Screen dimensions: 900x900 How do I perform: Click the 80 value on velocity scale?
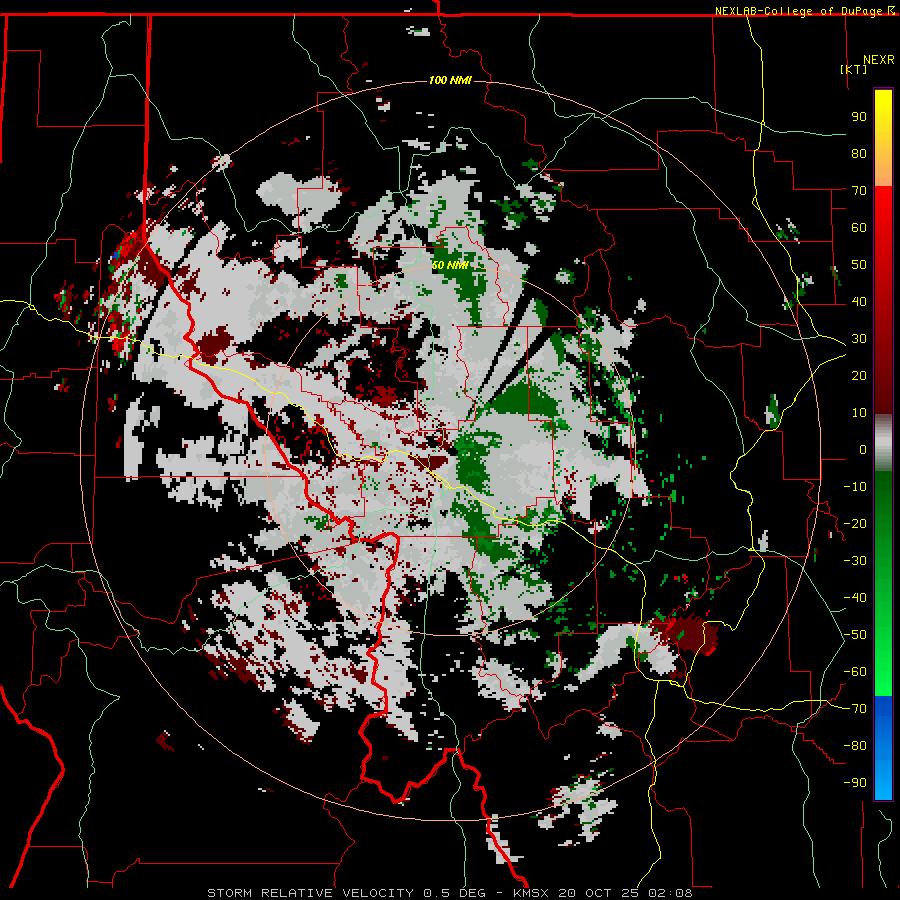coord(859,154)
